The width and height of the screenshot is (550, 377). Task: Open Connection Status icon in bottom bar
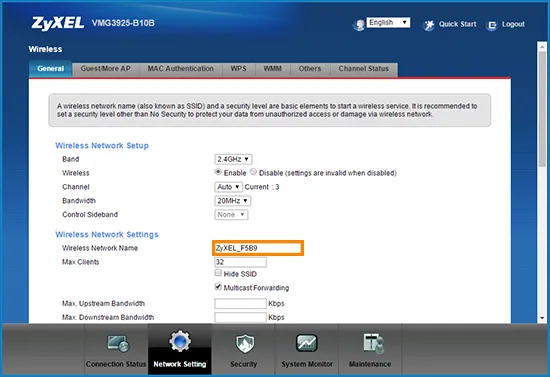pyautogui.click(x=118, y=343)
